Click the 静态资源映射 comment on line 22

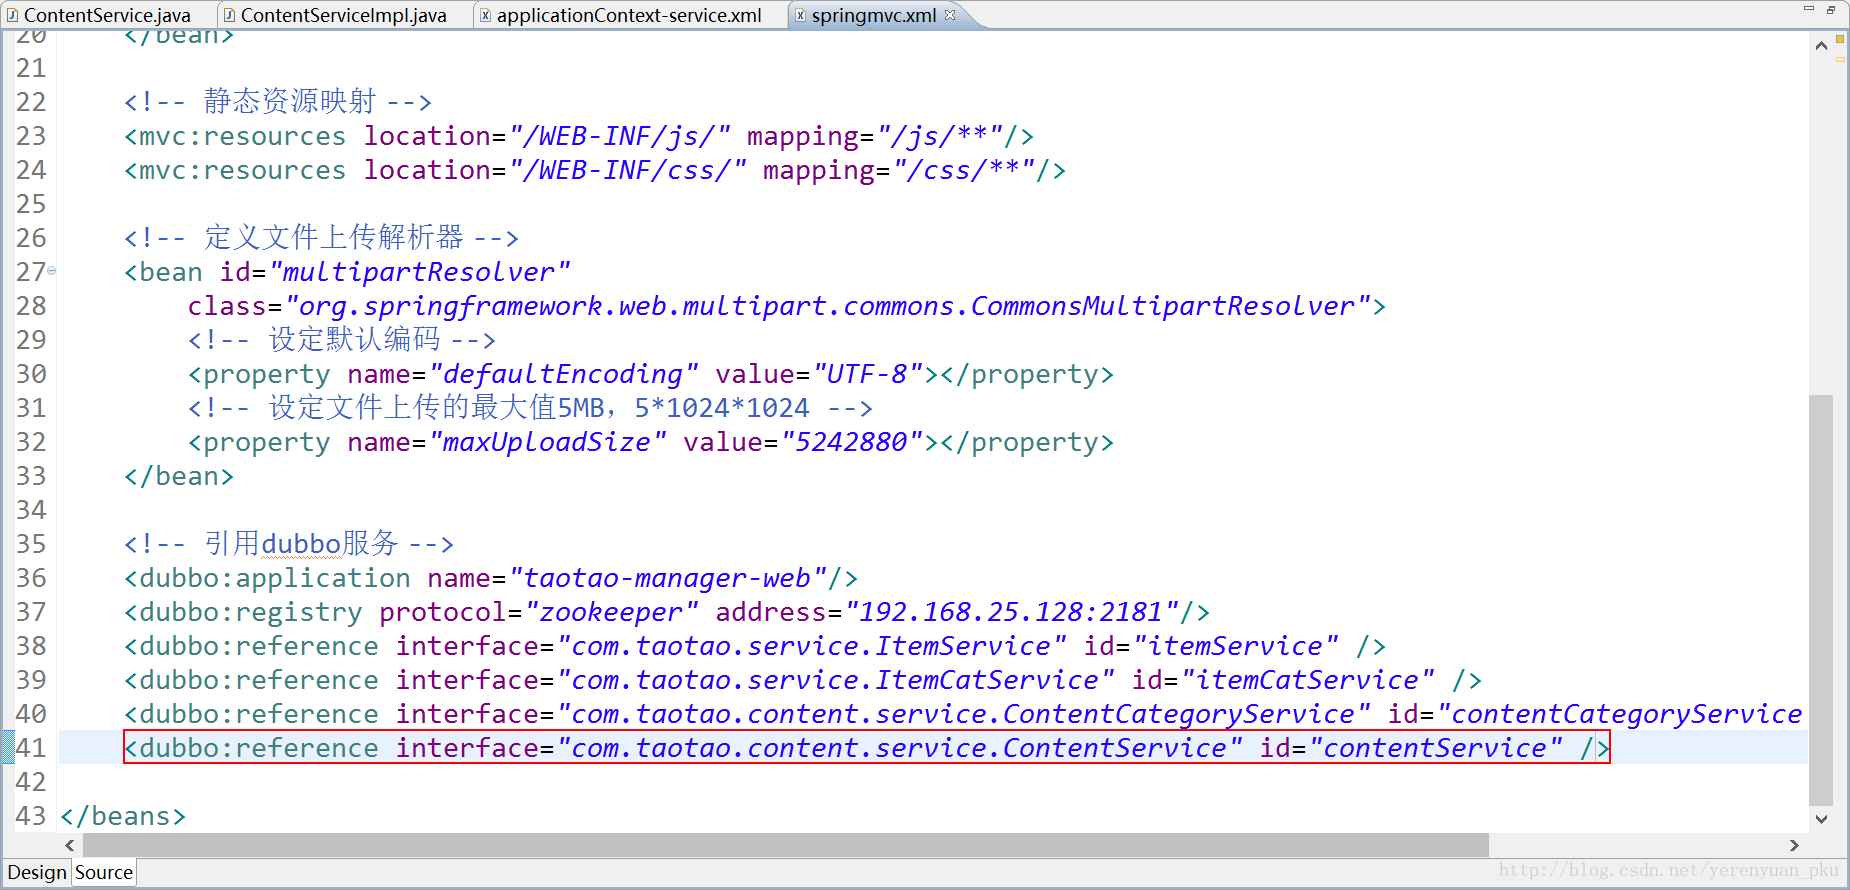278,101
